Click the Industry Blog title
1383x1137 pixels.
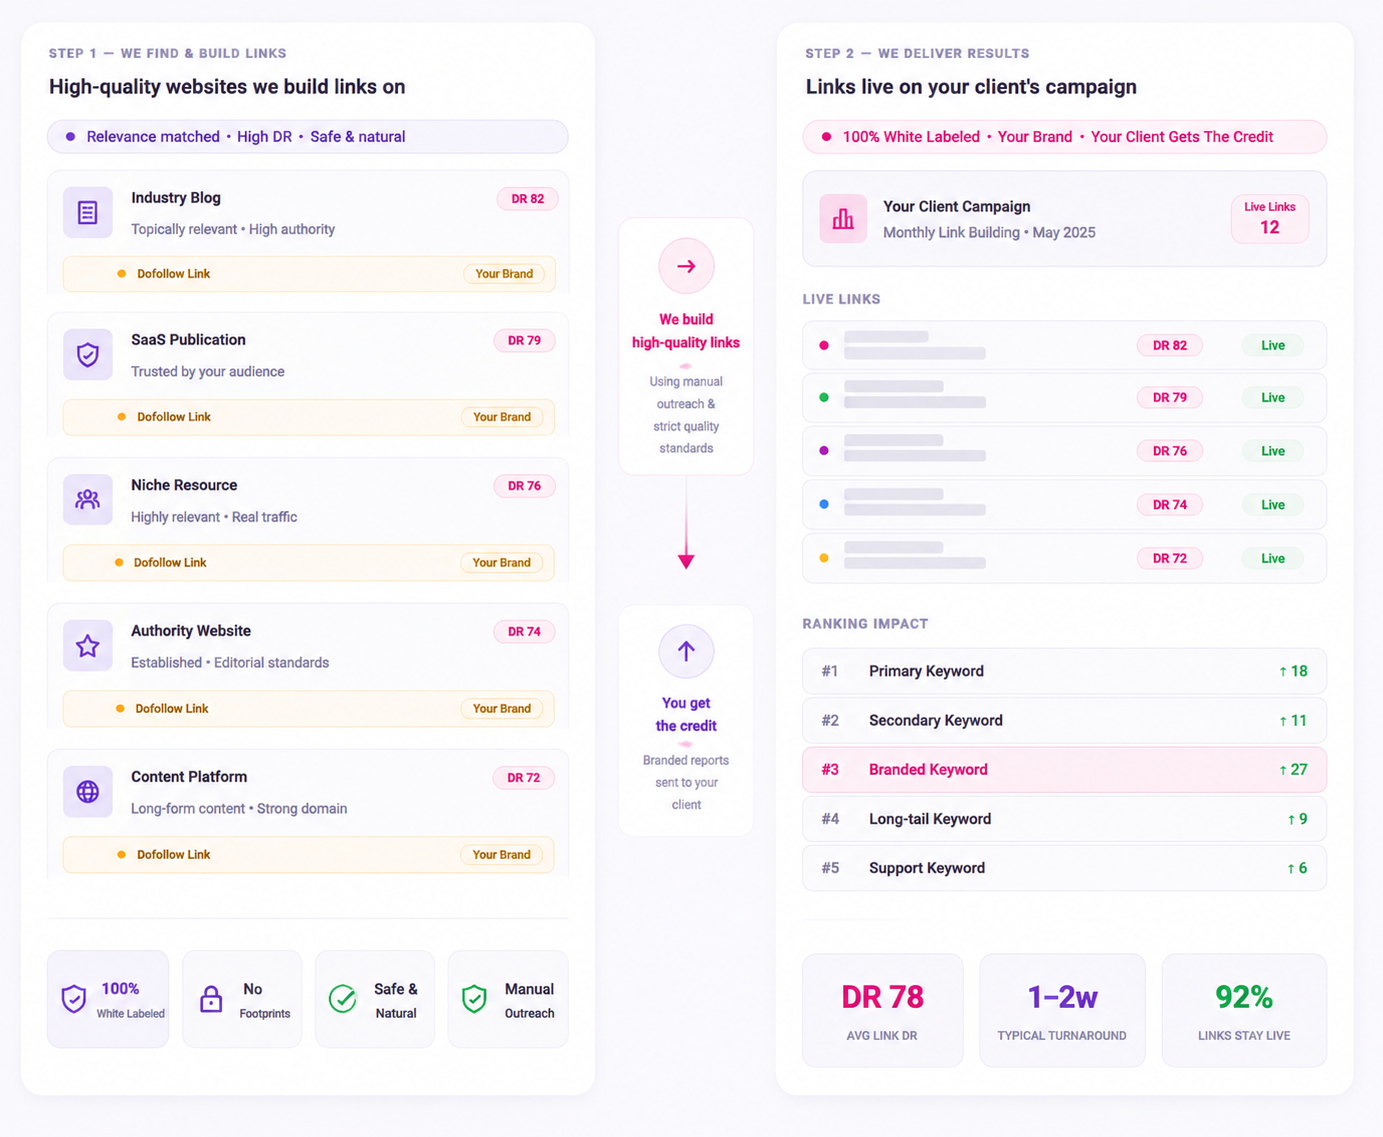point(176,198)
